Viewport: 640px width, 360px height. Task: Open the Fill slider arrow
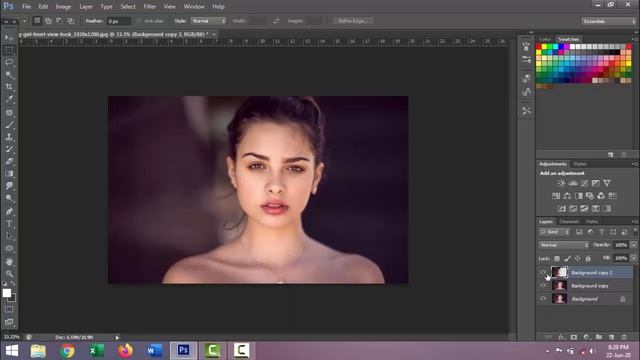(633, 258)
